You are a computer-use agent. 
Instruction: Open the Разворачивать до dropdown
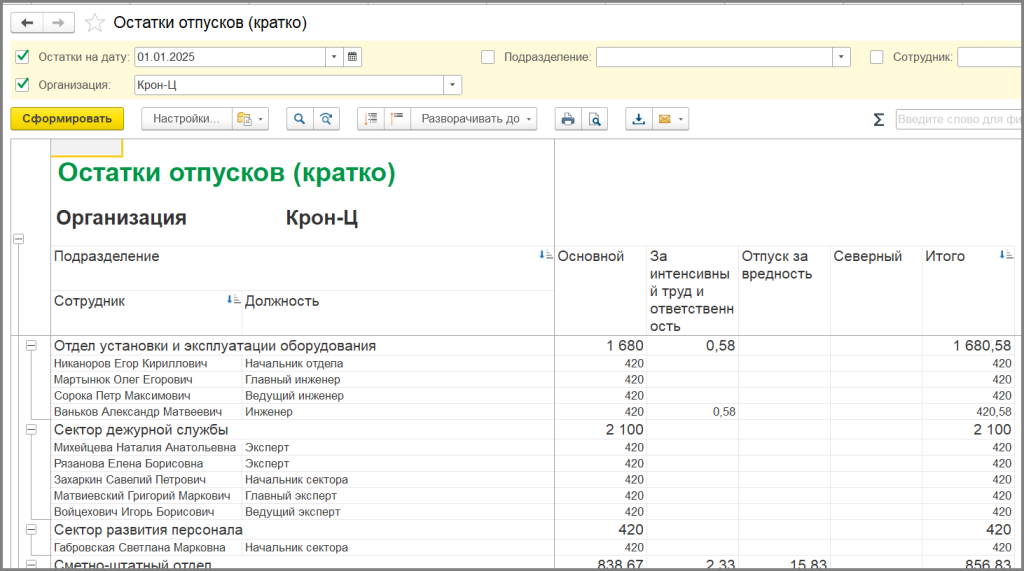pos(473,119)
